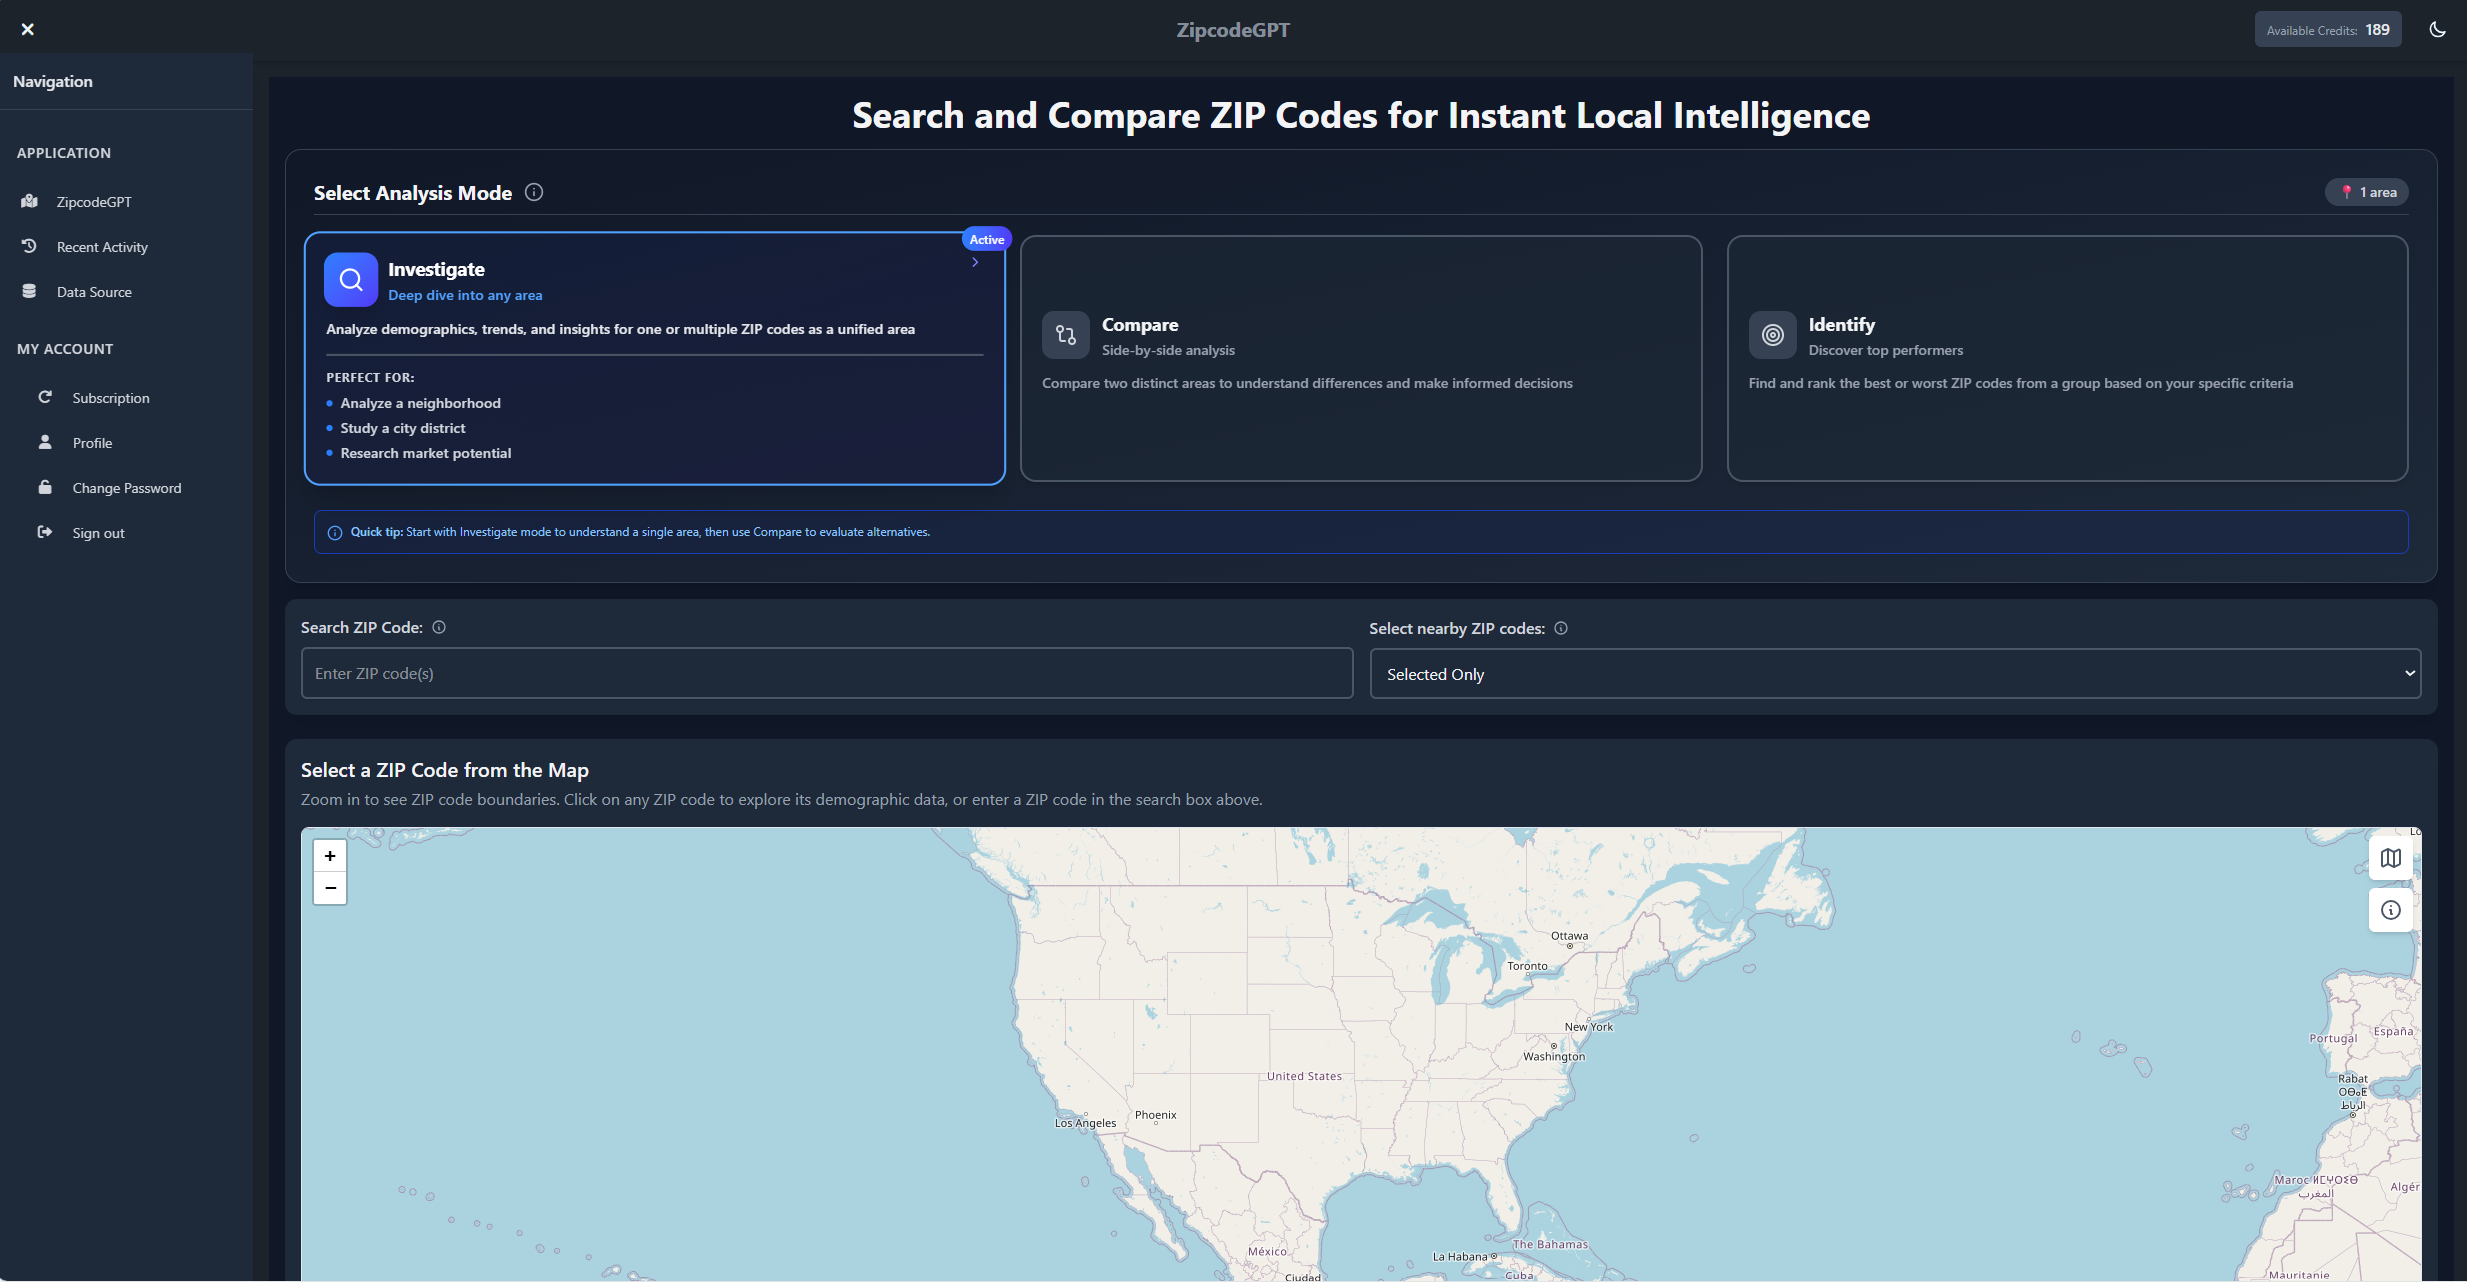
Task: Click info icon beside Select Analysis Mode
Action: 534,192
